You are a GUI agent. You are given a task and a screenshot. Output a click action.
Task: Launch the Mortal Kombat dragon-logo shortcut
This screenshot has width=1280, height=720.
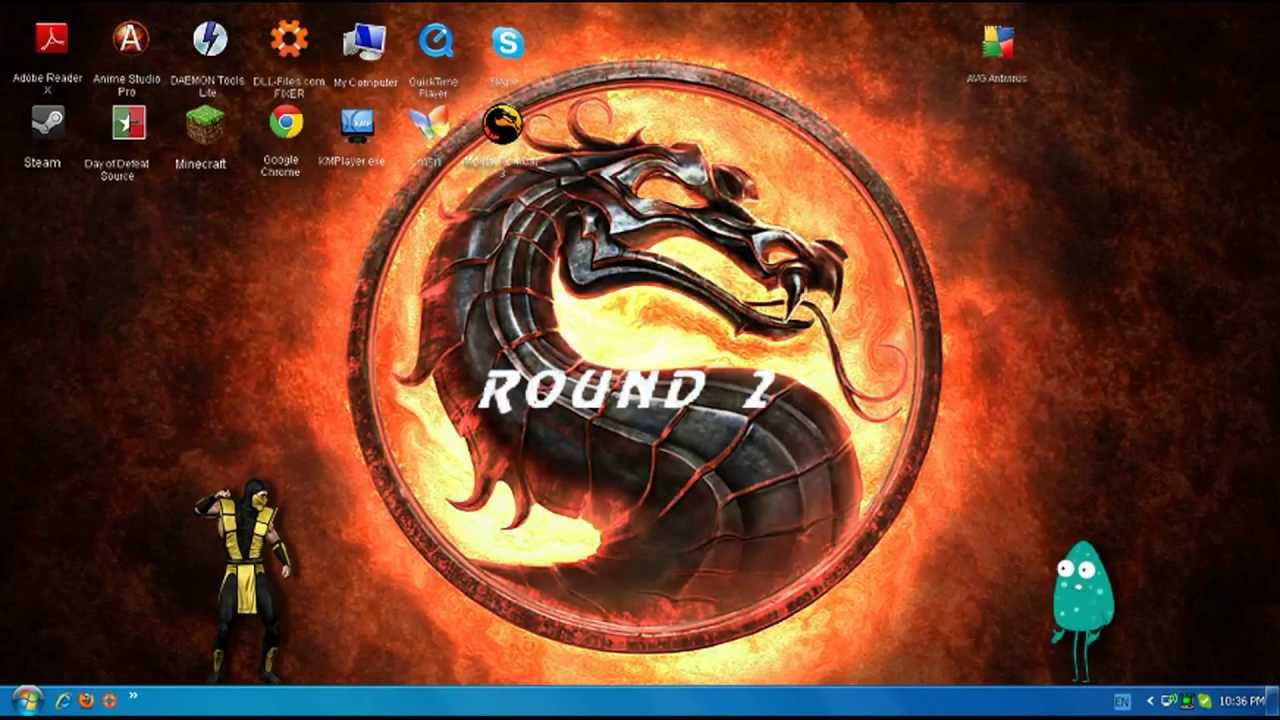[x=502, y=124]
